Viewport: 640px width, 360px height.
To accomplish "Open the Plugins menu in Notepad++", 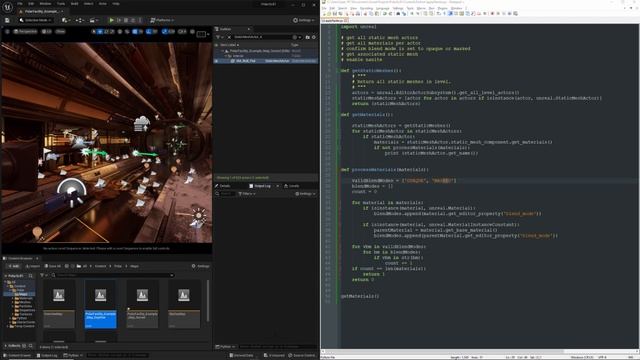I will point(442,8).
